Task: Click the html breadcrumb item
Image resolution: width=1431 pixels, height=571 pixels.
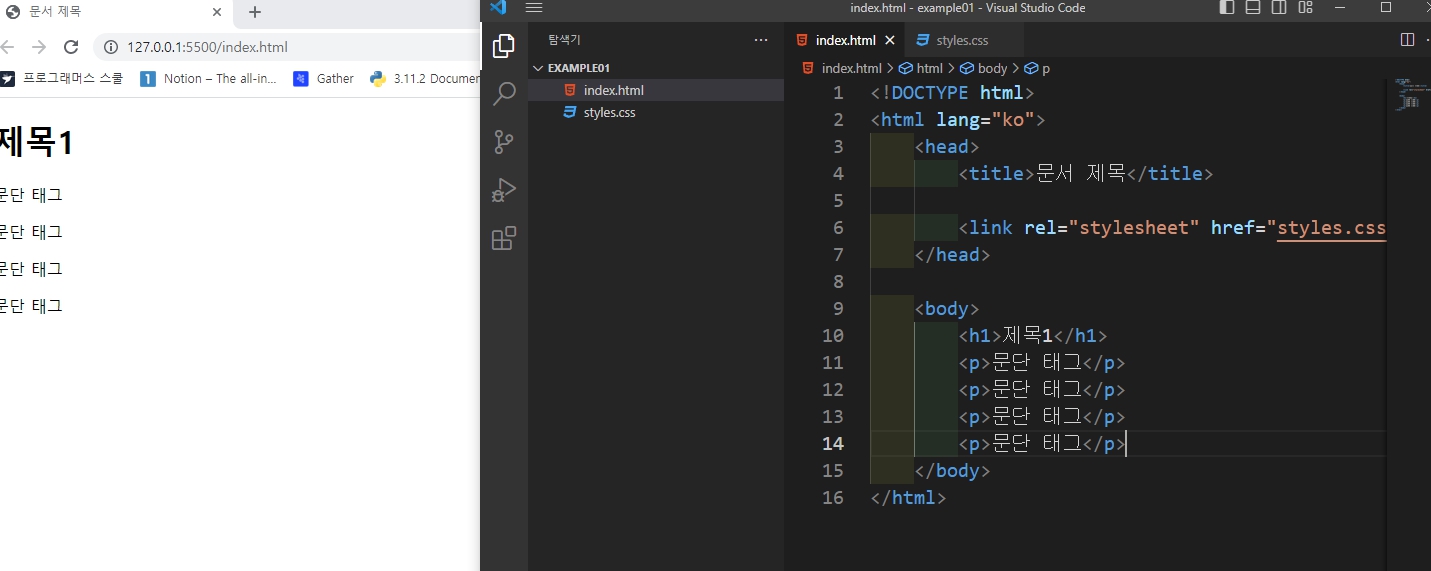Action: (x=921, y=68)
